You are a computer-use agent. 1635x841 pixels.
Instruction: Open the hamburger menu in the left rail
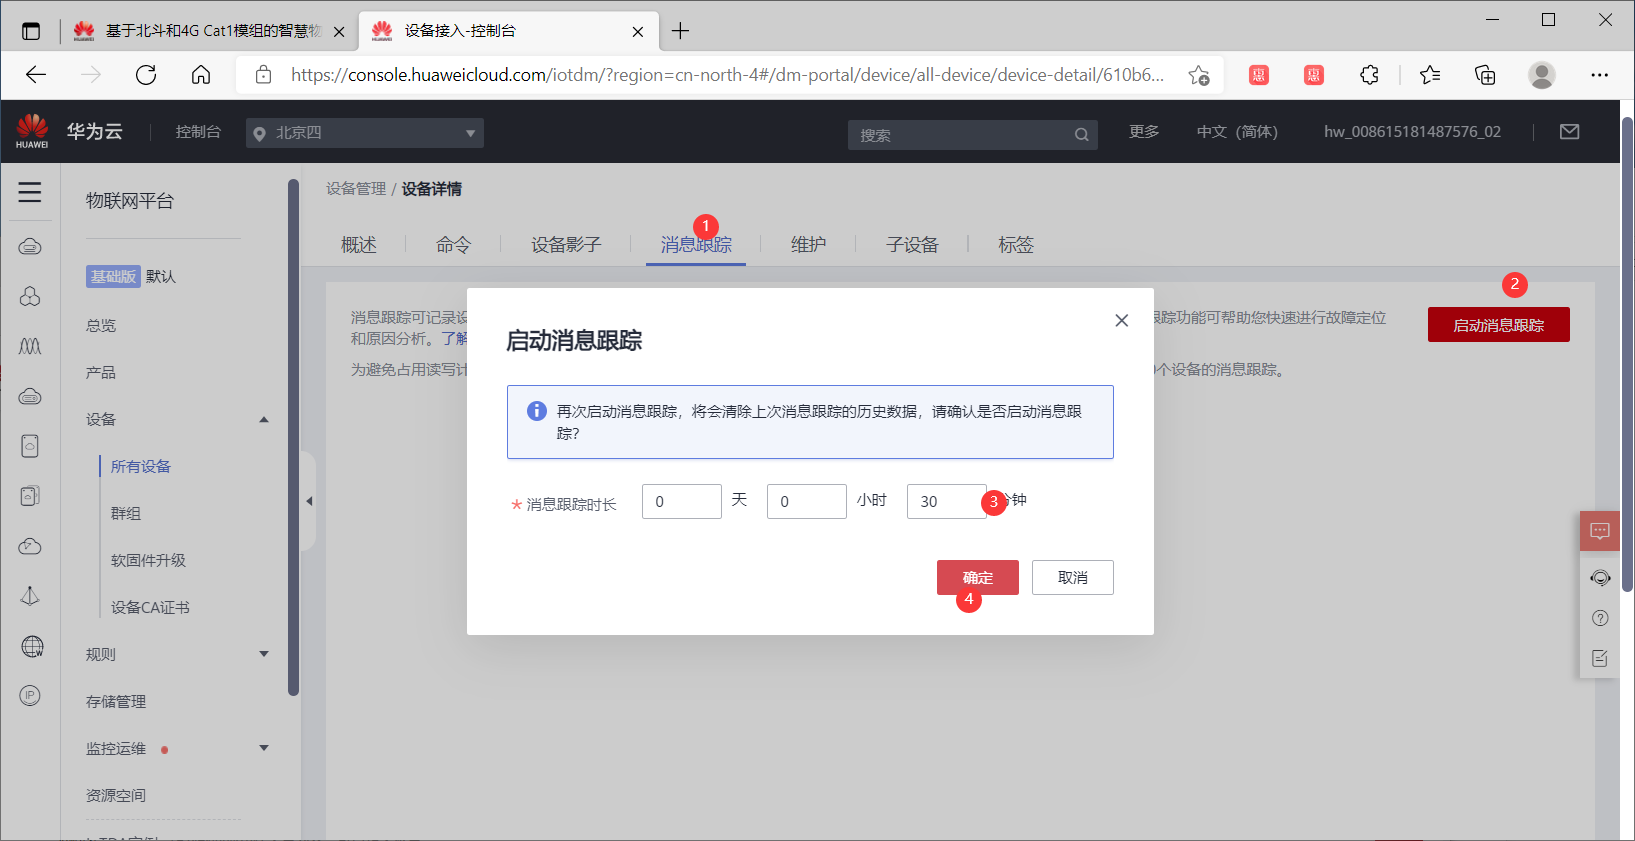[x=30, y=192]
